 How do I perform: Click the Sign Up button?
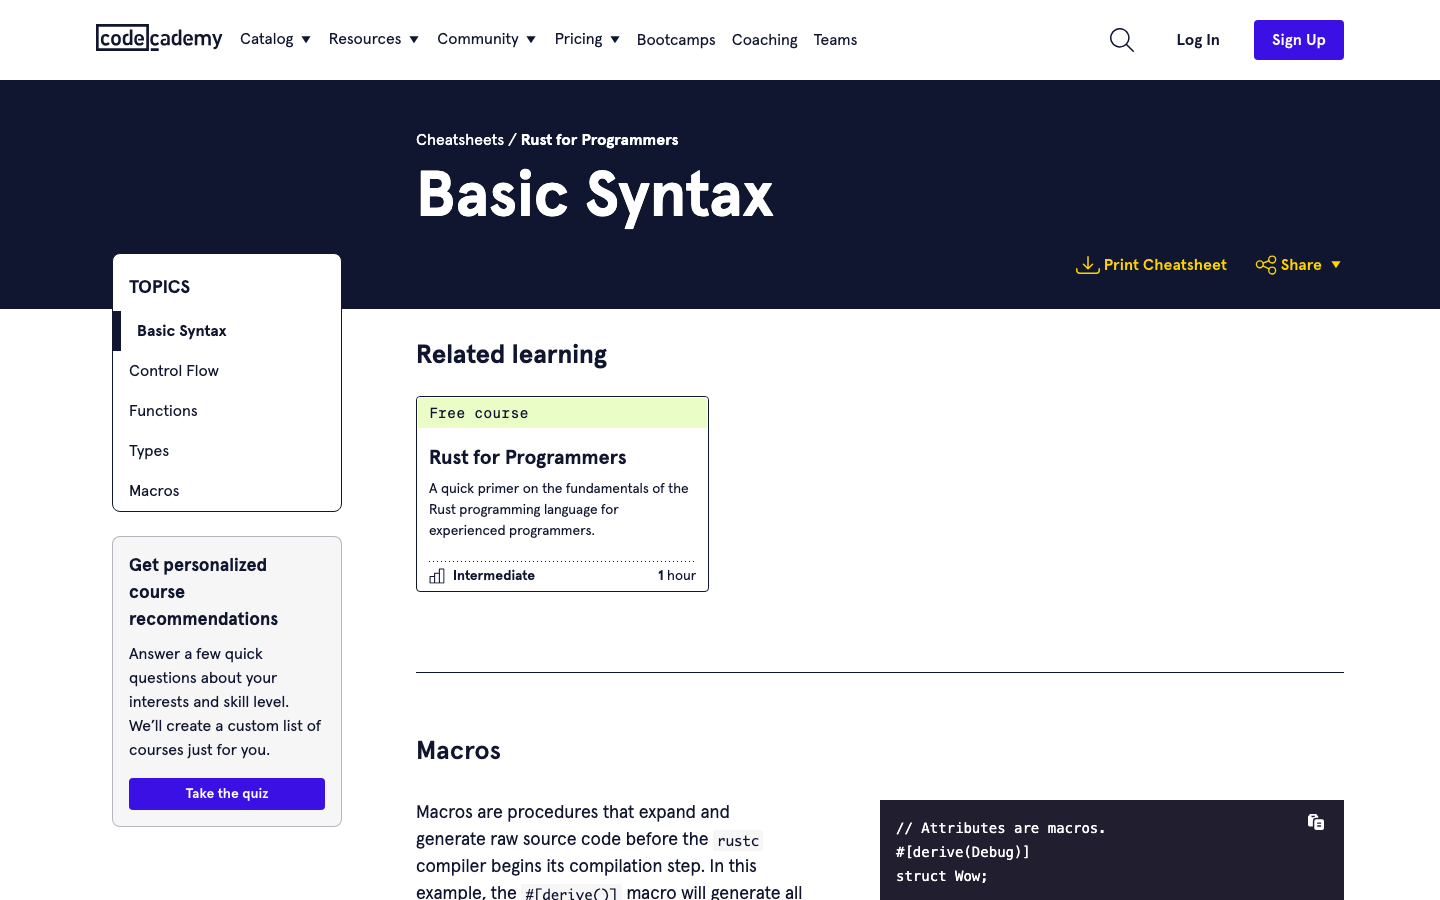click(1299, 40)
